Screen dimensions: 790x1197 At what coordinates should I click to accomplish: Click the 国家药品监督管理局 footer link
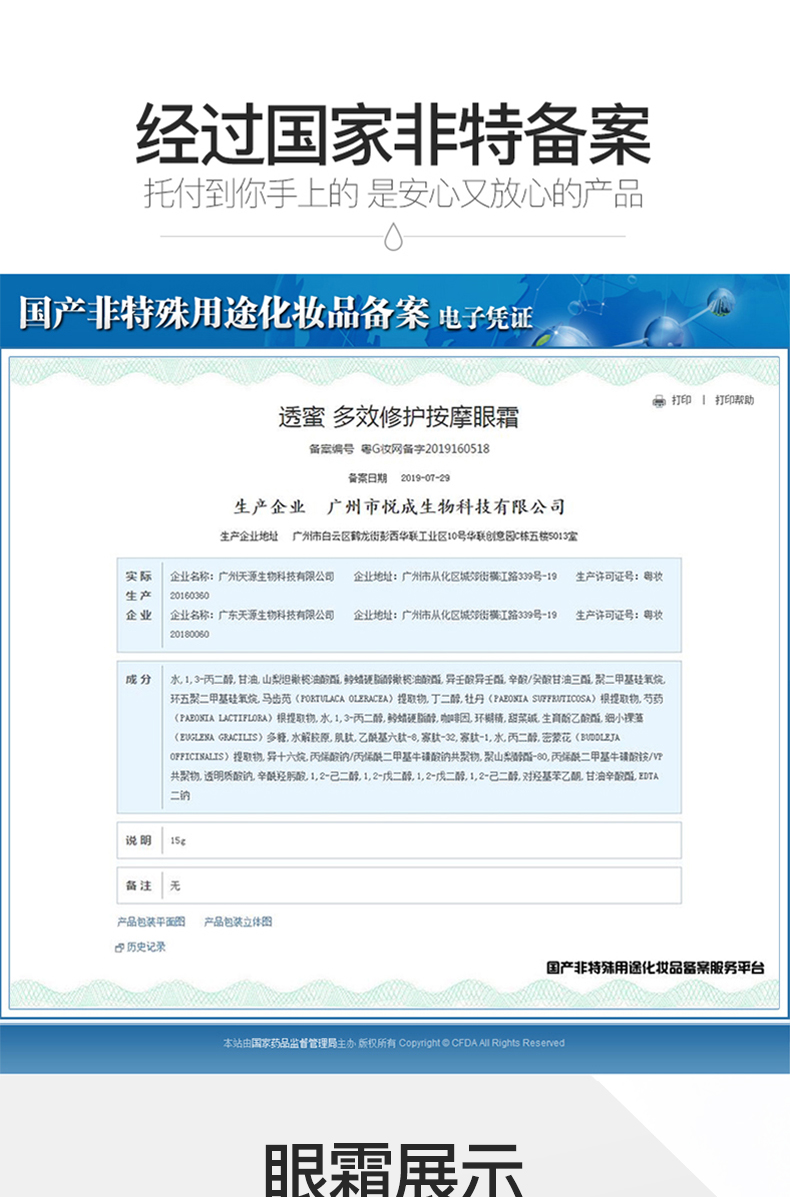click(x=294, y=1043)
